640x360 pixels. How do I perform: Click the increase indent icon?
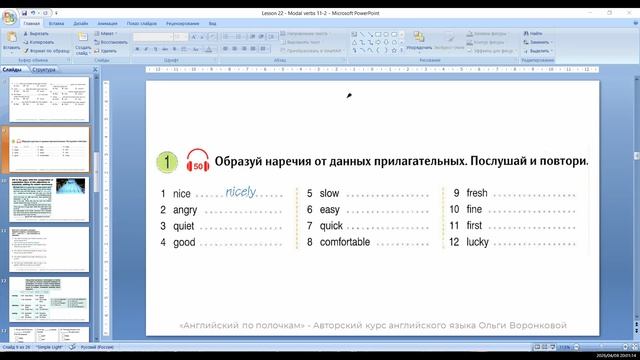(261, 37)
